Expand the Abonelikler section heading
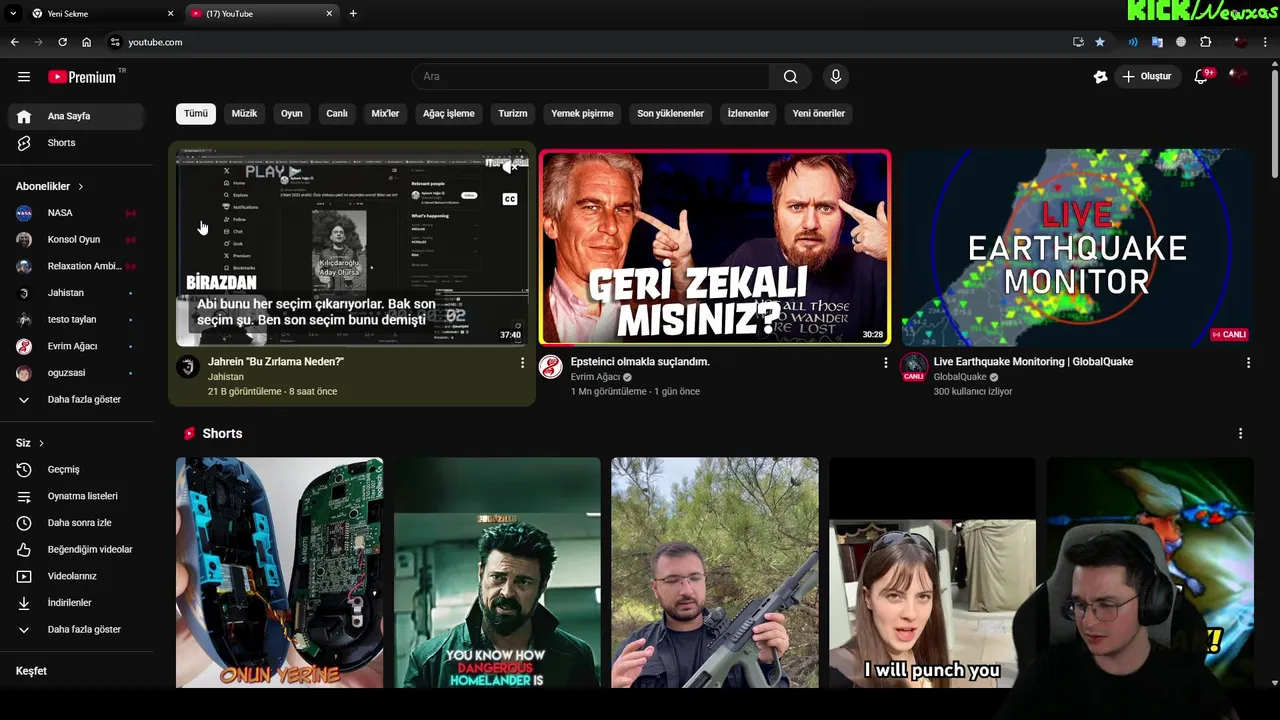Viewport: 1280px width, 720px height. click(x=50, y=187)
